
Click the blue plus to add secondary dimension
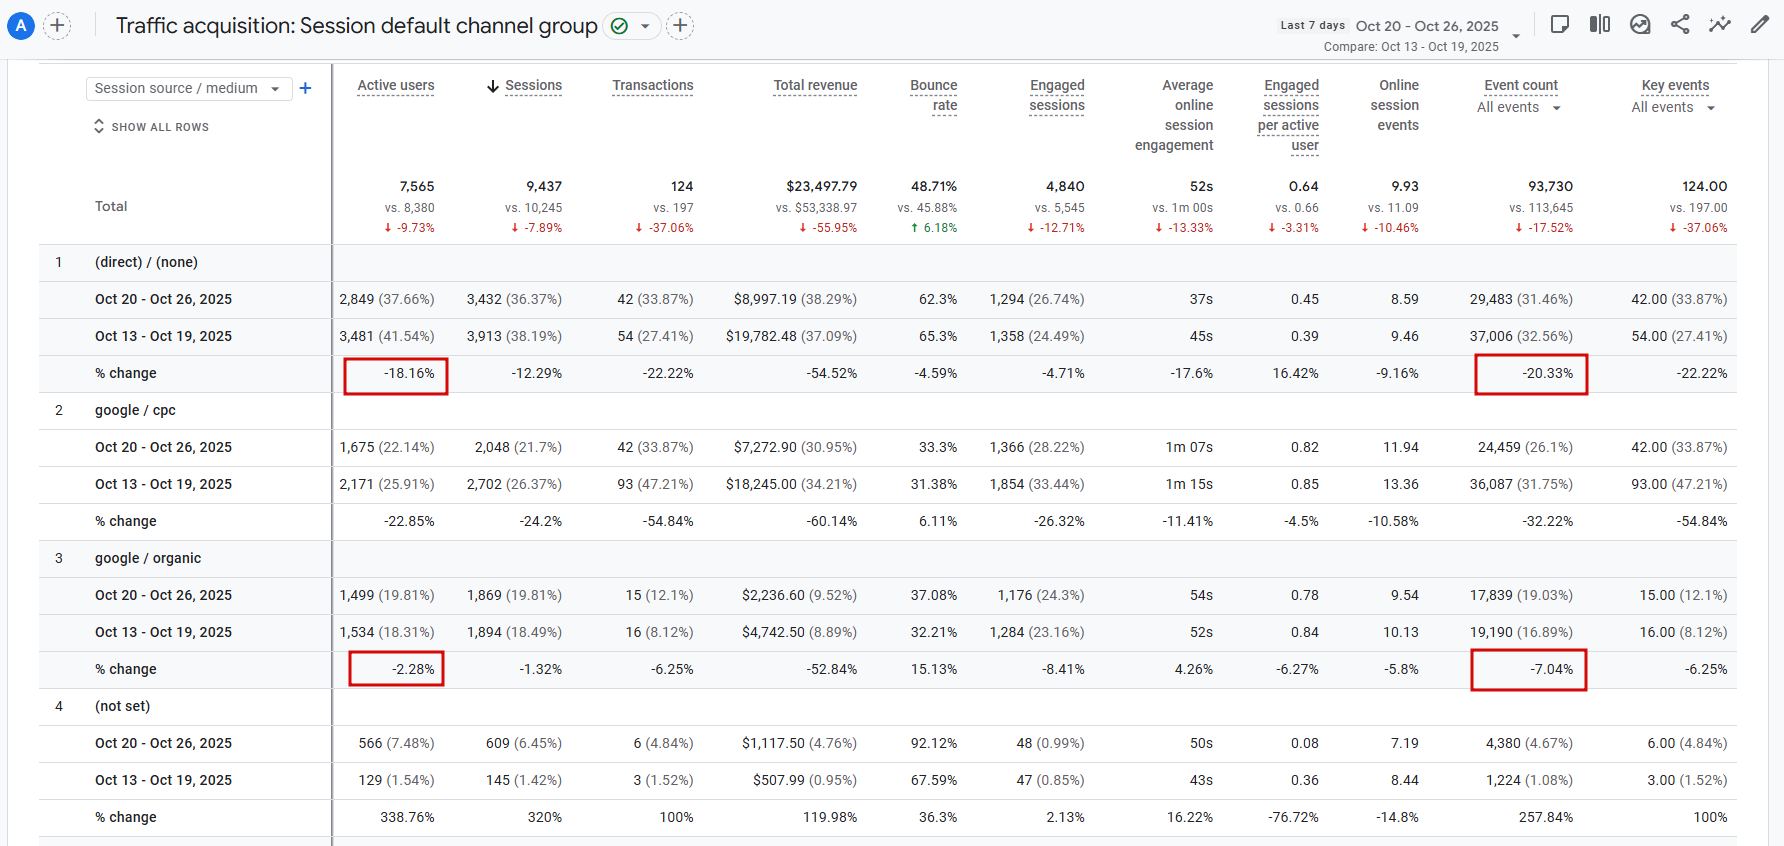(x=306, y=88)
